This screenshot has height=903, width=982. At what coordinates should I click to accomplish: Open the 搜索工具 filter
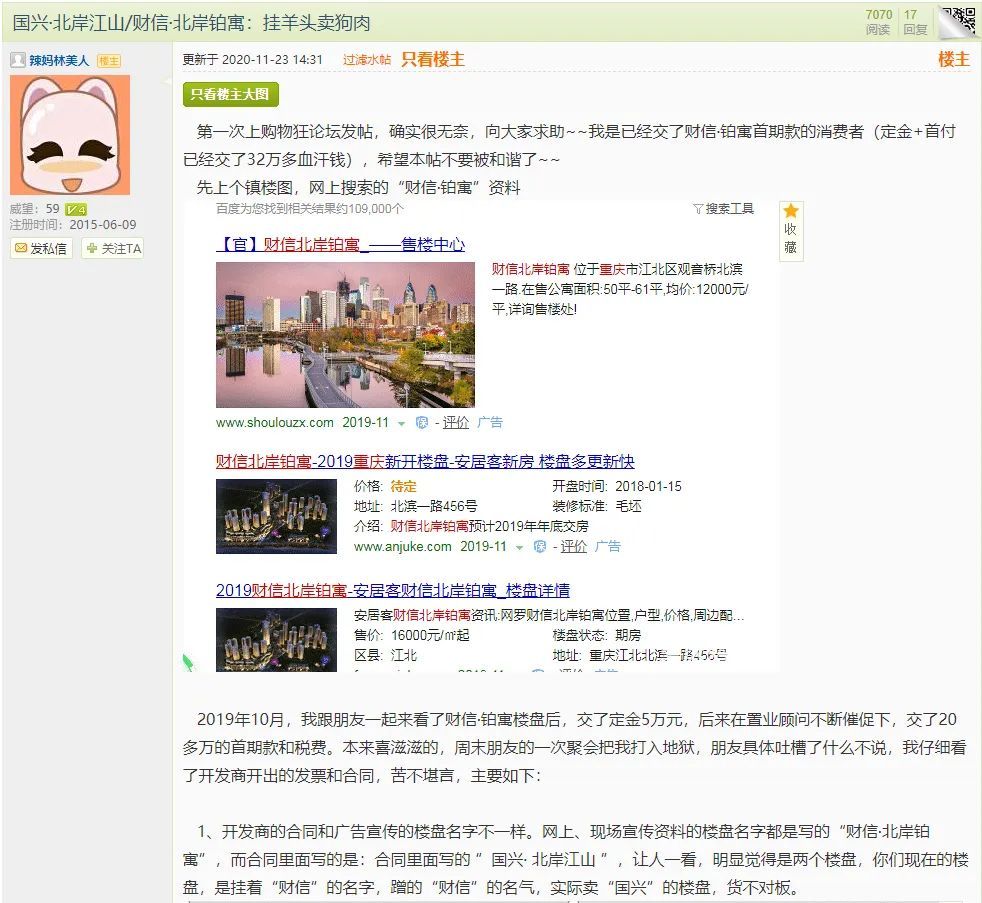point(723,209)
